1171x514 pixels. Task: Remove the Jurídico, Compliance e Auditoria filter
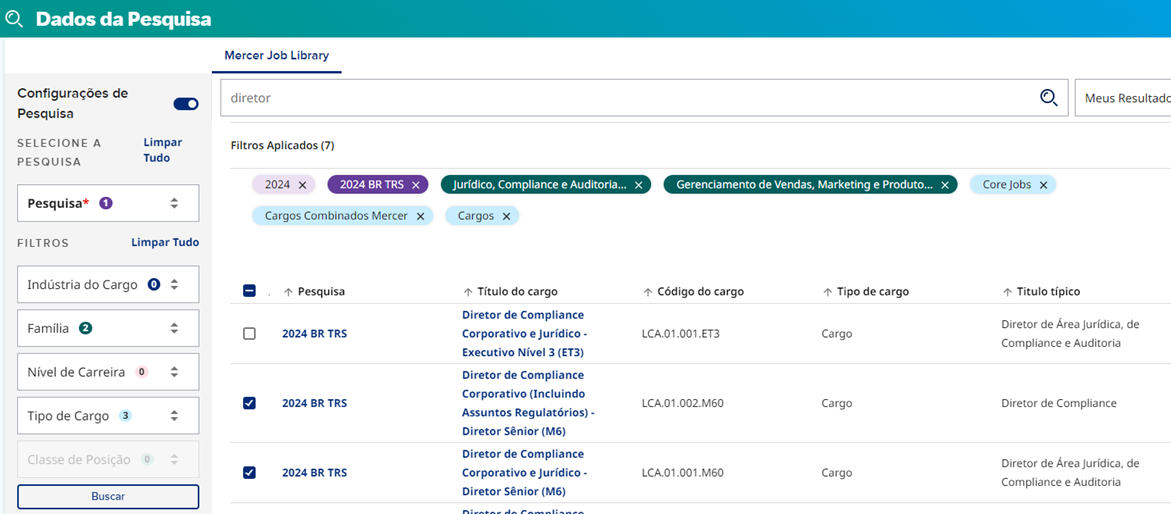(x=638, y=185)
